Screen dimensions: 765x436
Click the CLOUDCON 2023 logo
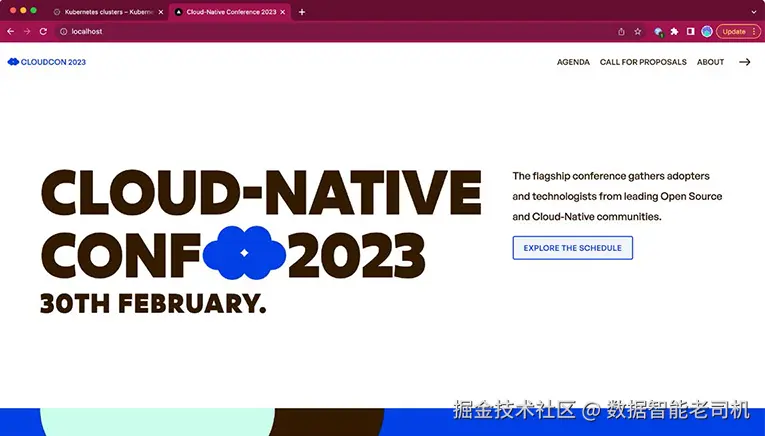(x=47, y=62)
